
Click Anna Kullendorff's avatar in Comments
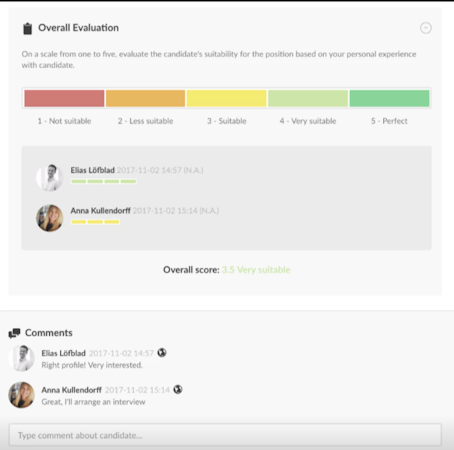click(x=22, y=395)
